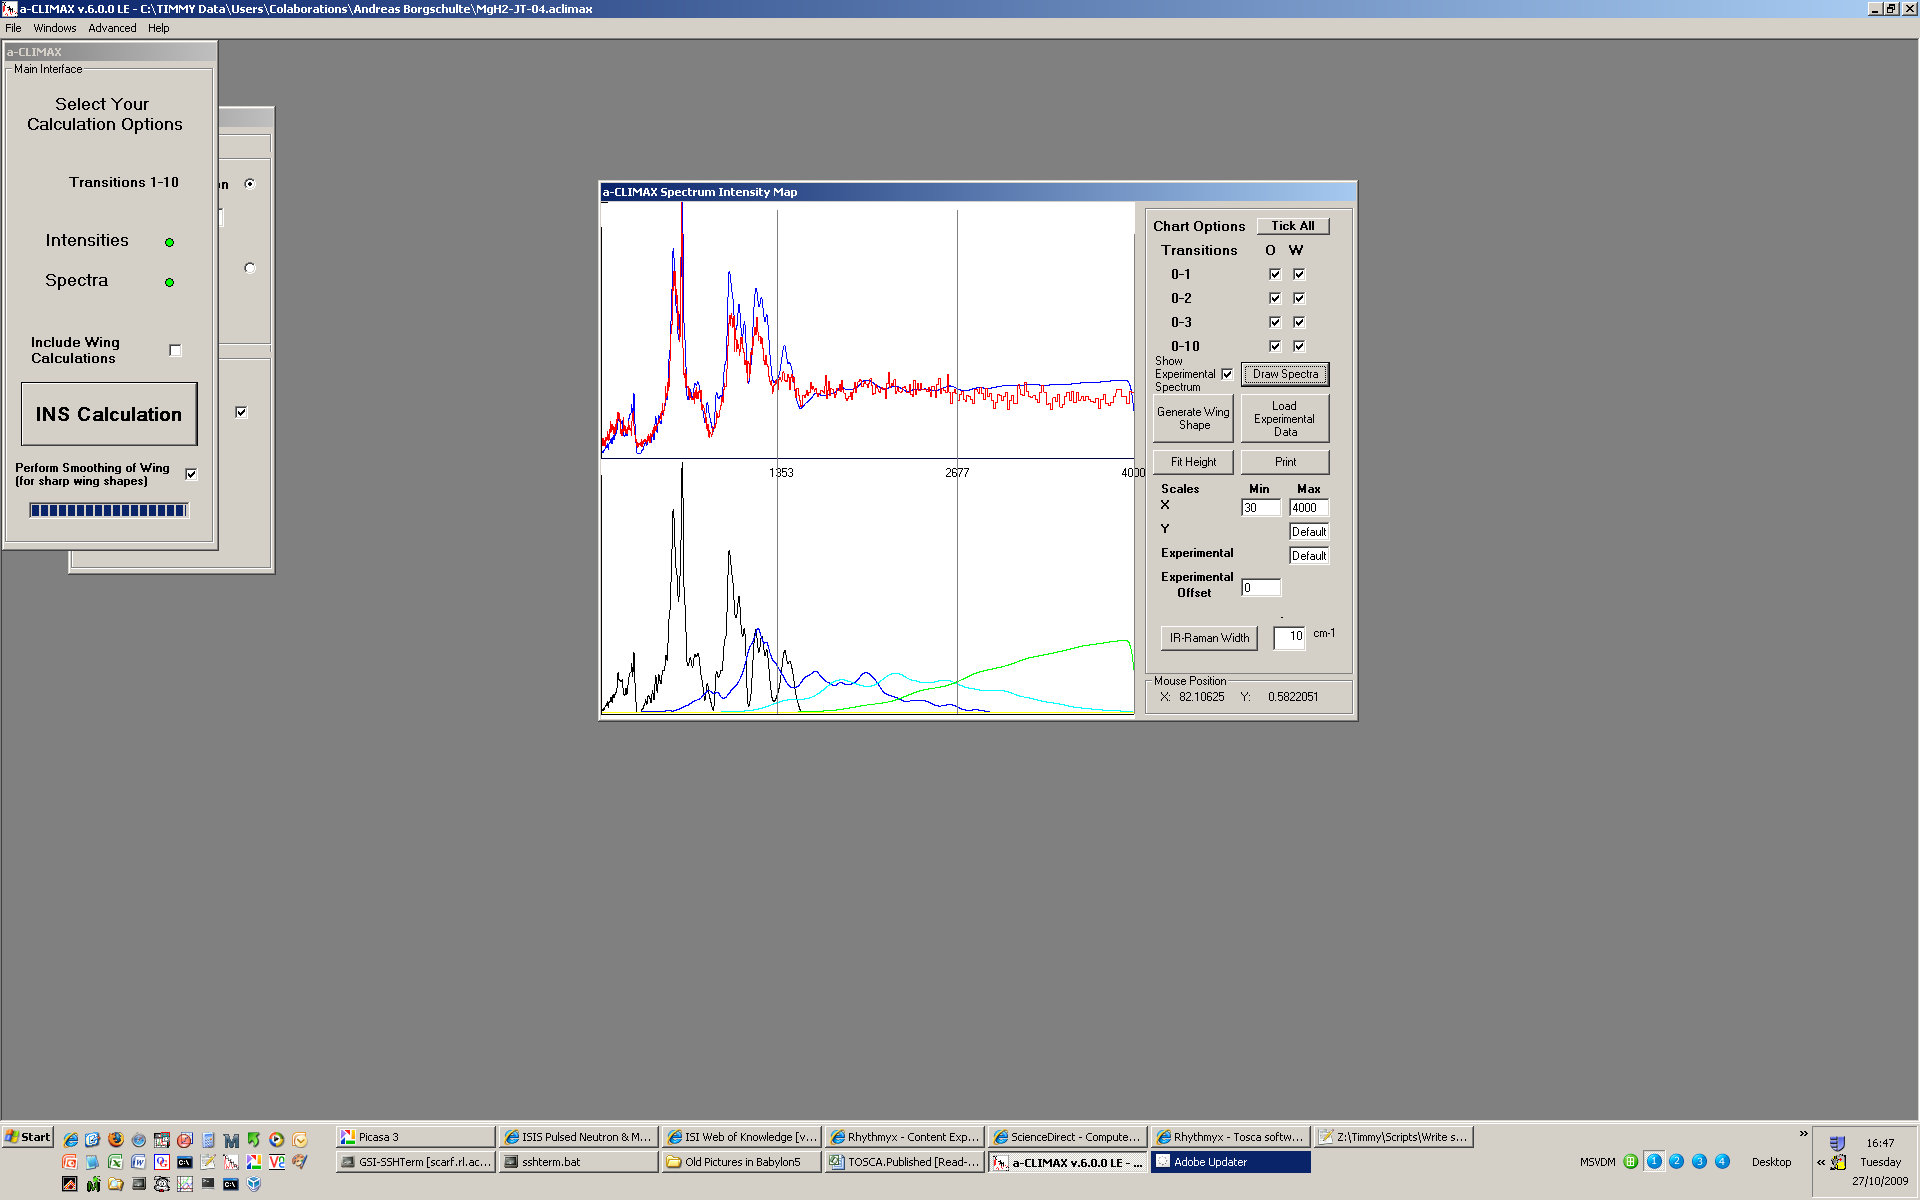Open Microsoft Word from the quick launch bar
This screenshot has width=1920, height=1200.
click(138, 1162)
